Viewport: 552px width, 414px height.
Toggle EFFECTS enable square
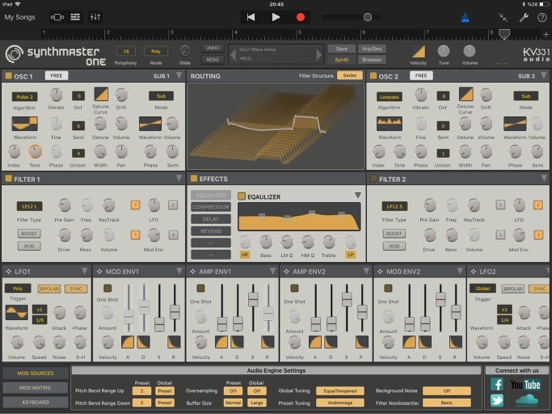[x=194, y=178]
